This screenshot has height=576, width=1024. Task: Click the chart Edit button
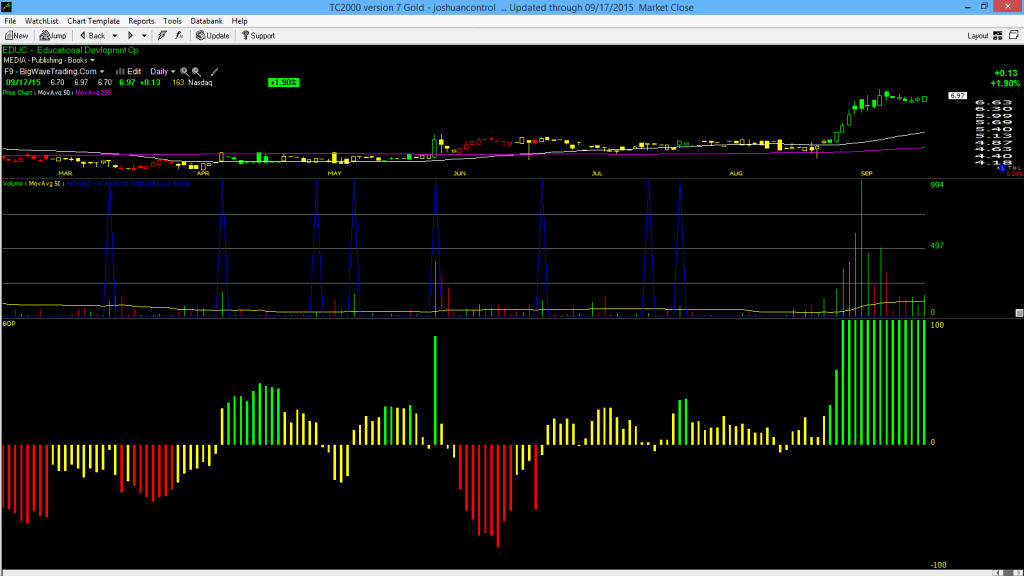point(129,71)
